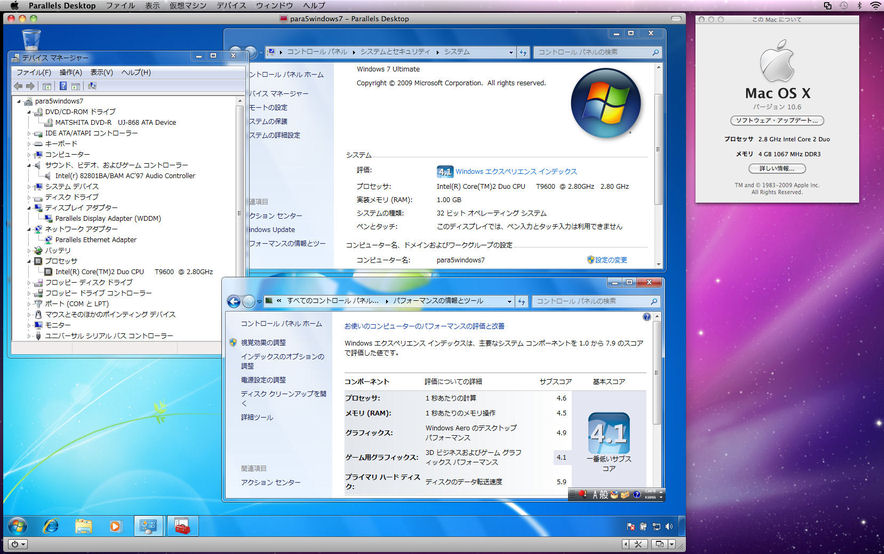Open the デバイス menu in the Mac menu bar

tap(232, 5)
